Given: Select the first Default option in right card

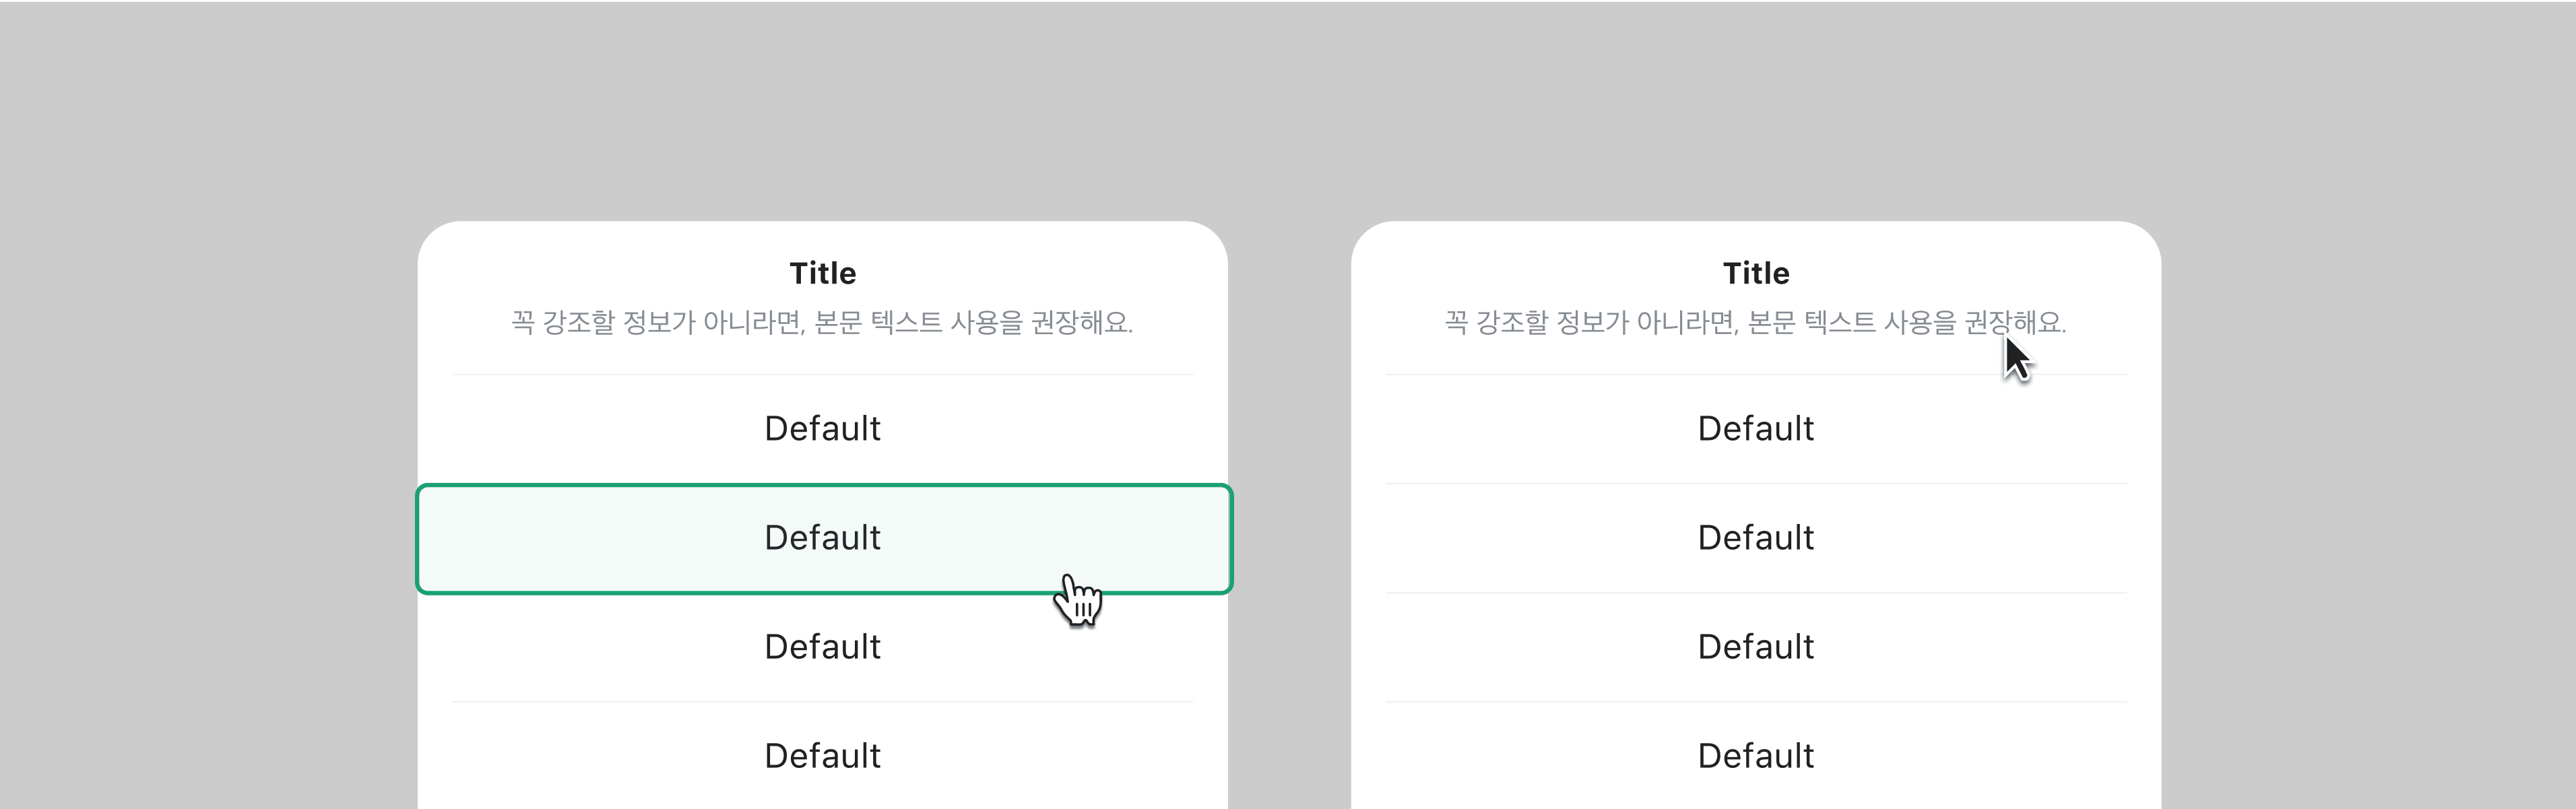Looking at the screenshot, I should 1755,429.
